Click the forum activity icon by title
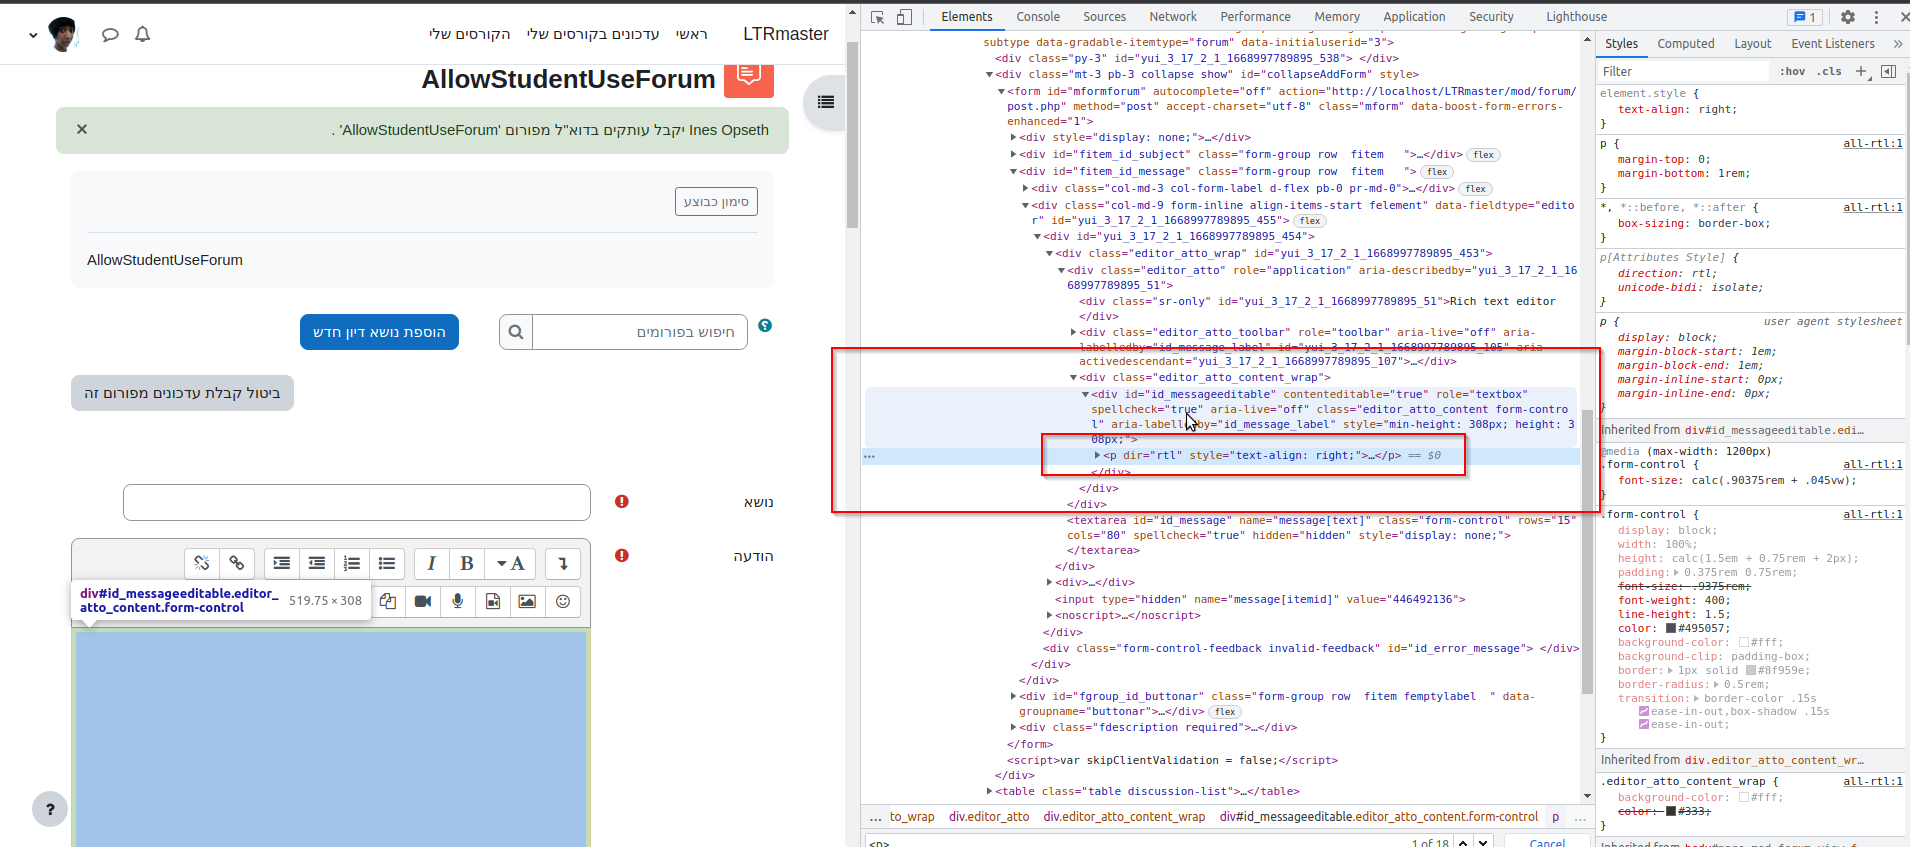Image resolution: width=1910 pixels, height=847 pixels. point(749,78)
